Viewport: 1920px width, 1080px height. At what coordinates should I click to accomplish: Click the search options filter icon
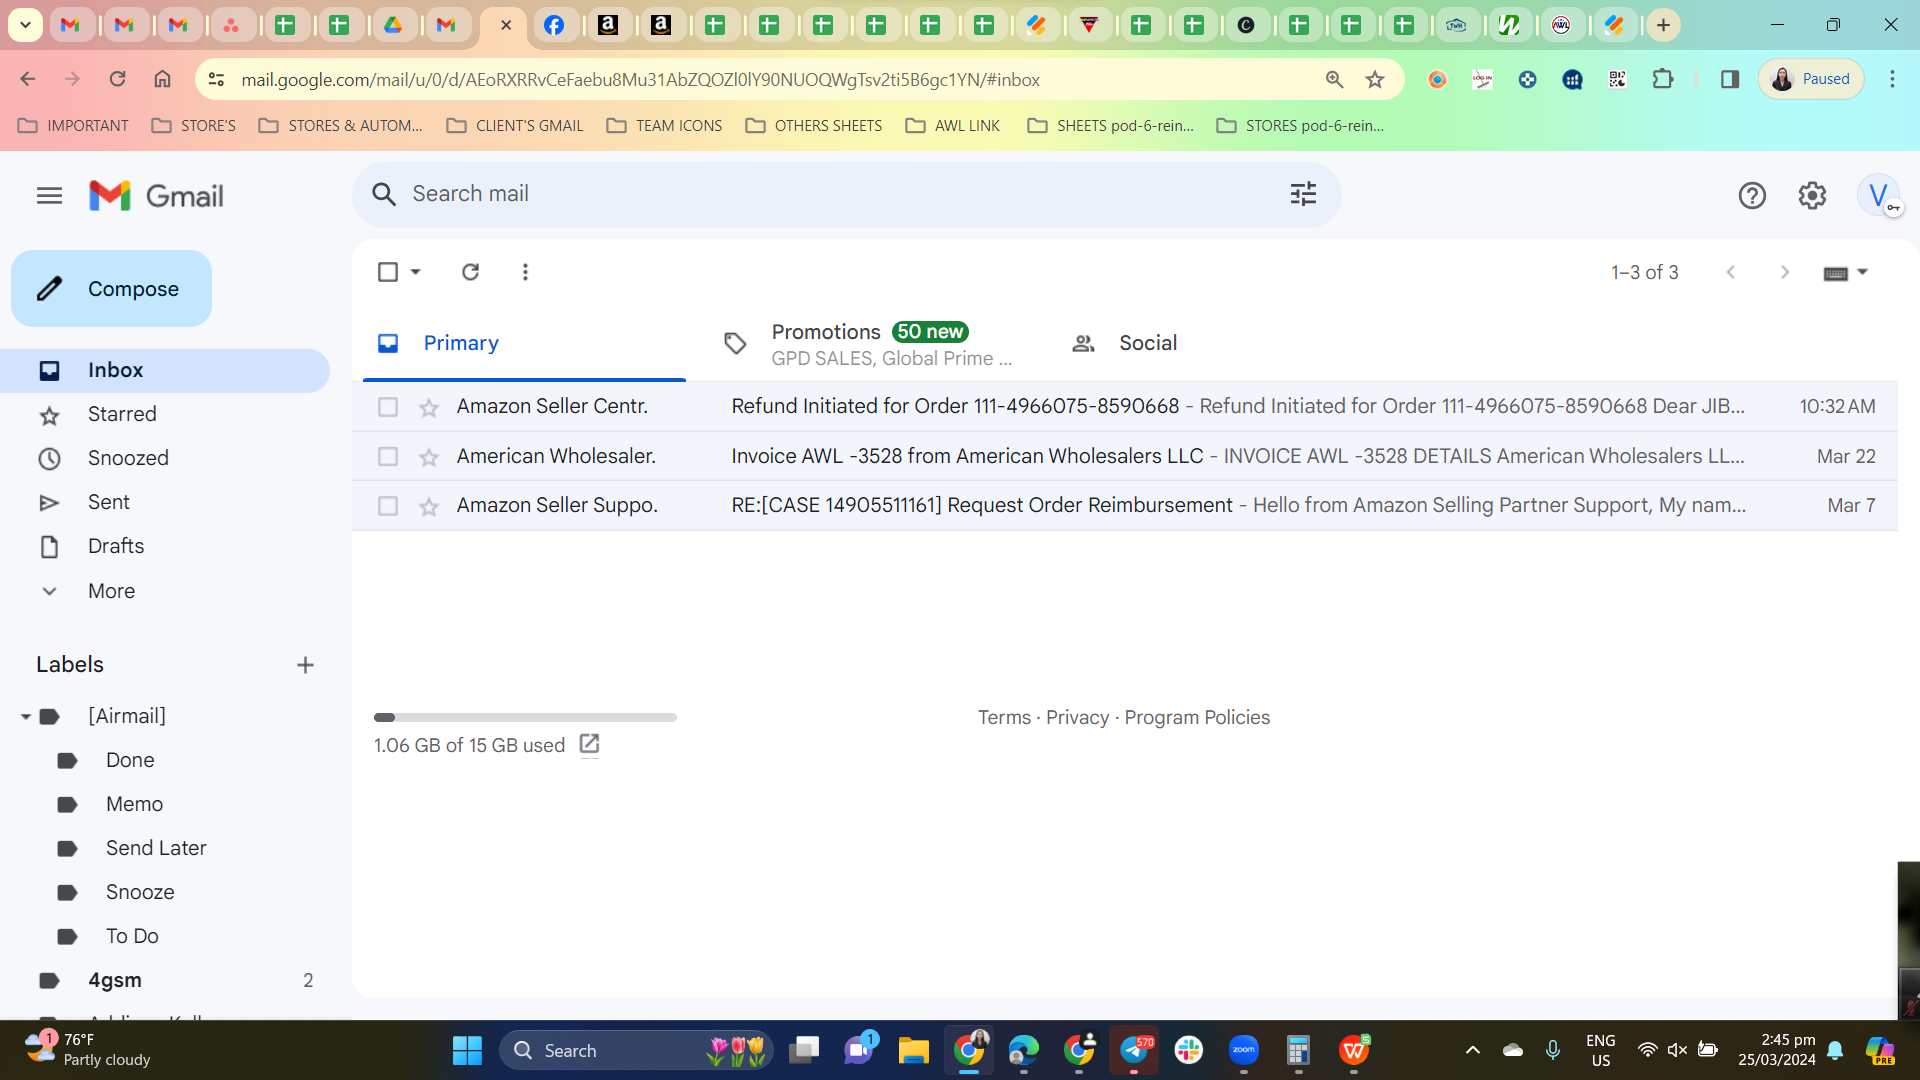(x=1303, y=194)
